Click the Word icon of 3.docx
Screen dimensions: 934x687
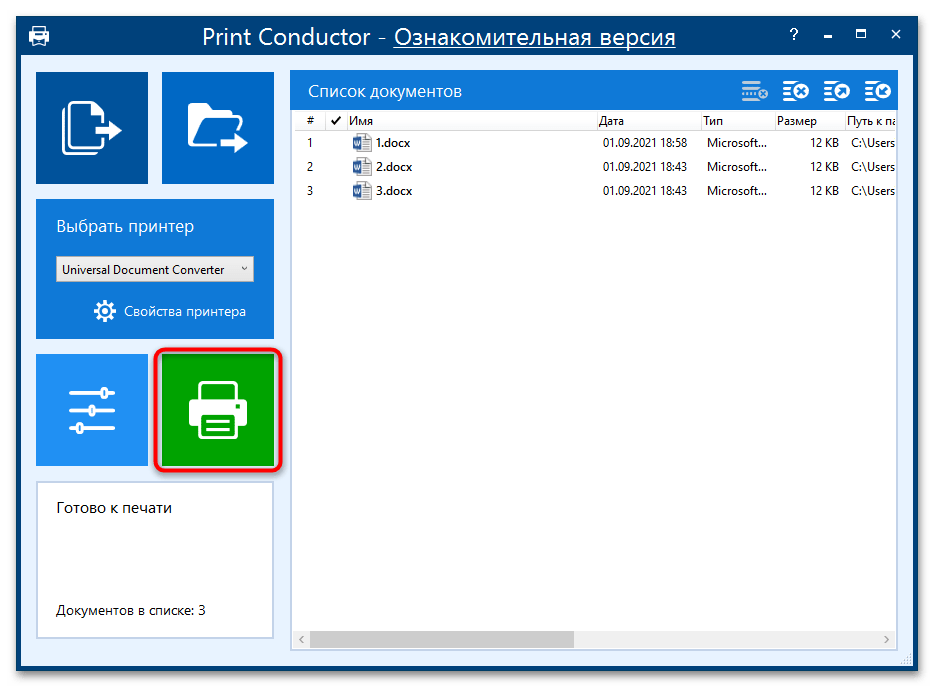point(362,191)
